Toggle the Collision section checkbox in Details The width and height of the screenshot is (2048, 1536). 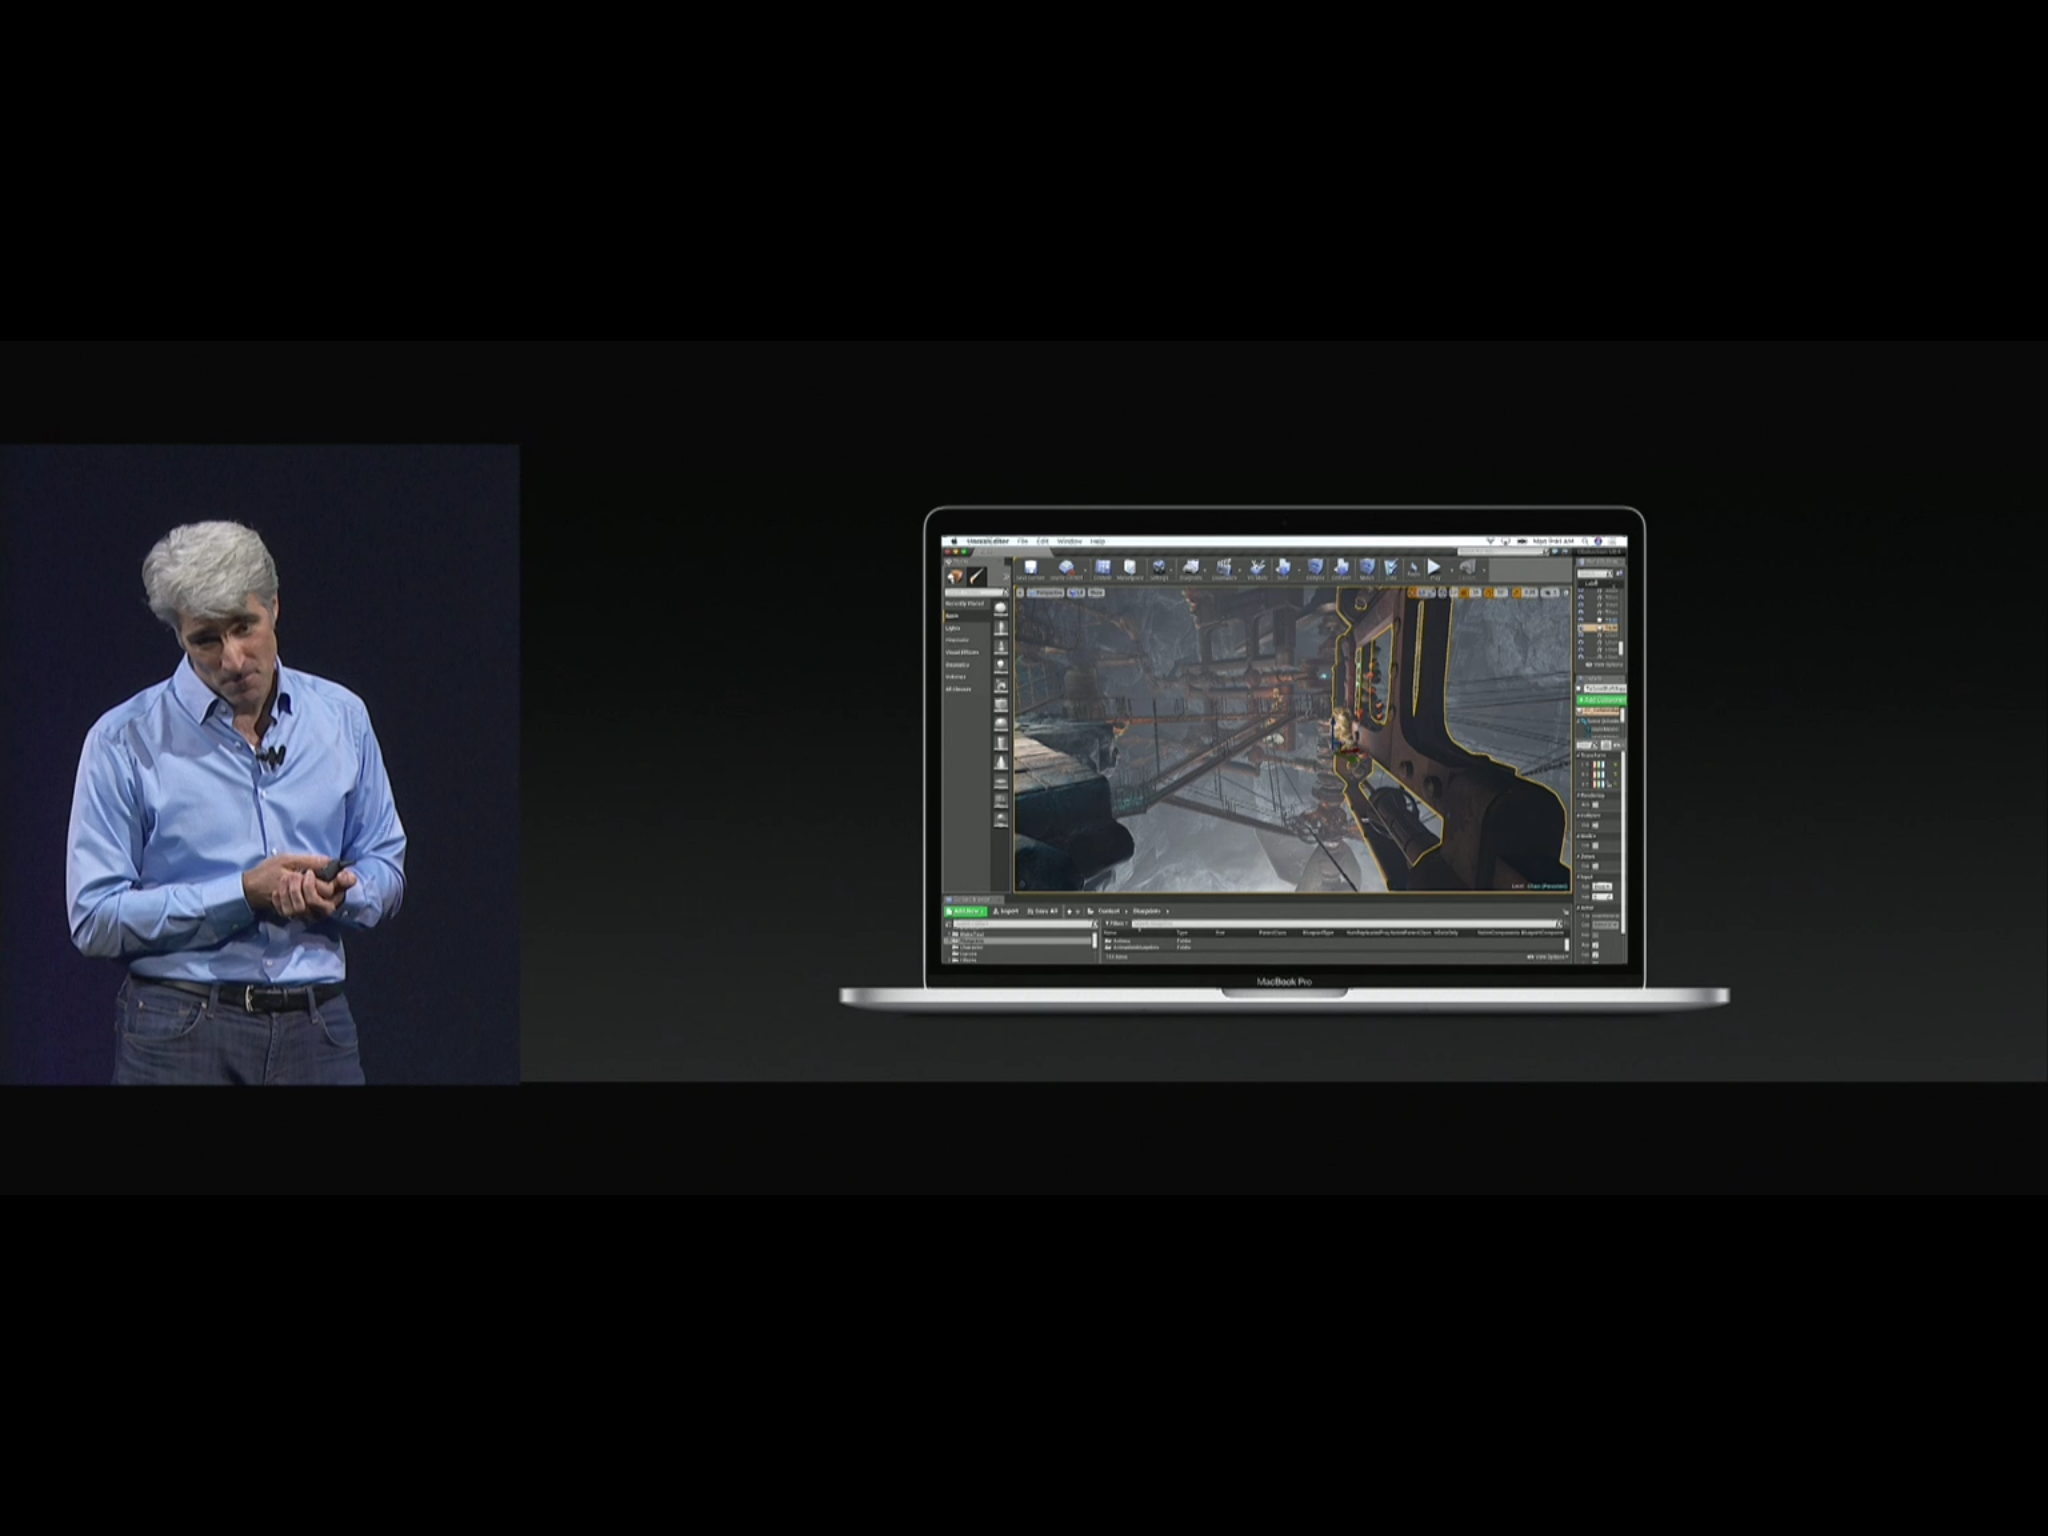pos(1595,825)
